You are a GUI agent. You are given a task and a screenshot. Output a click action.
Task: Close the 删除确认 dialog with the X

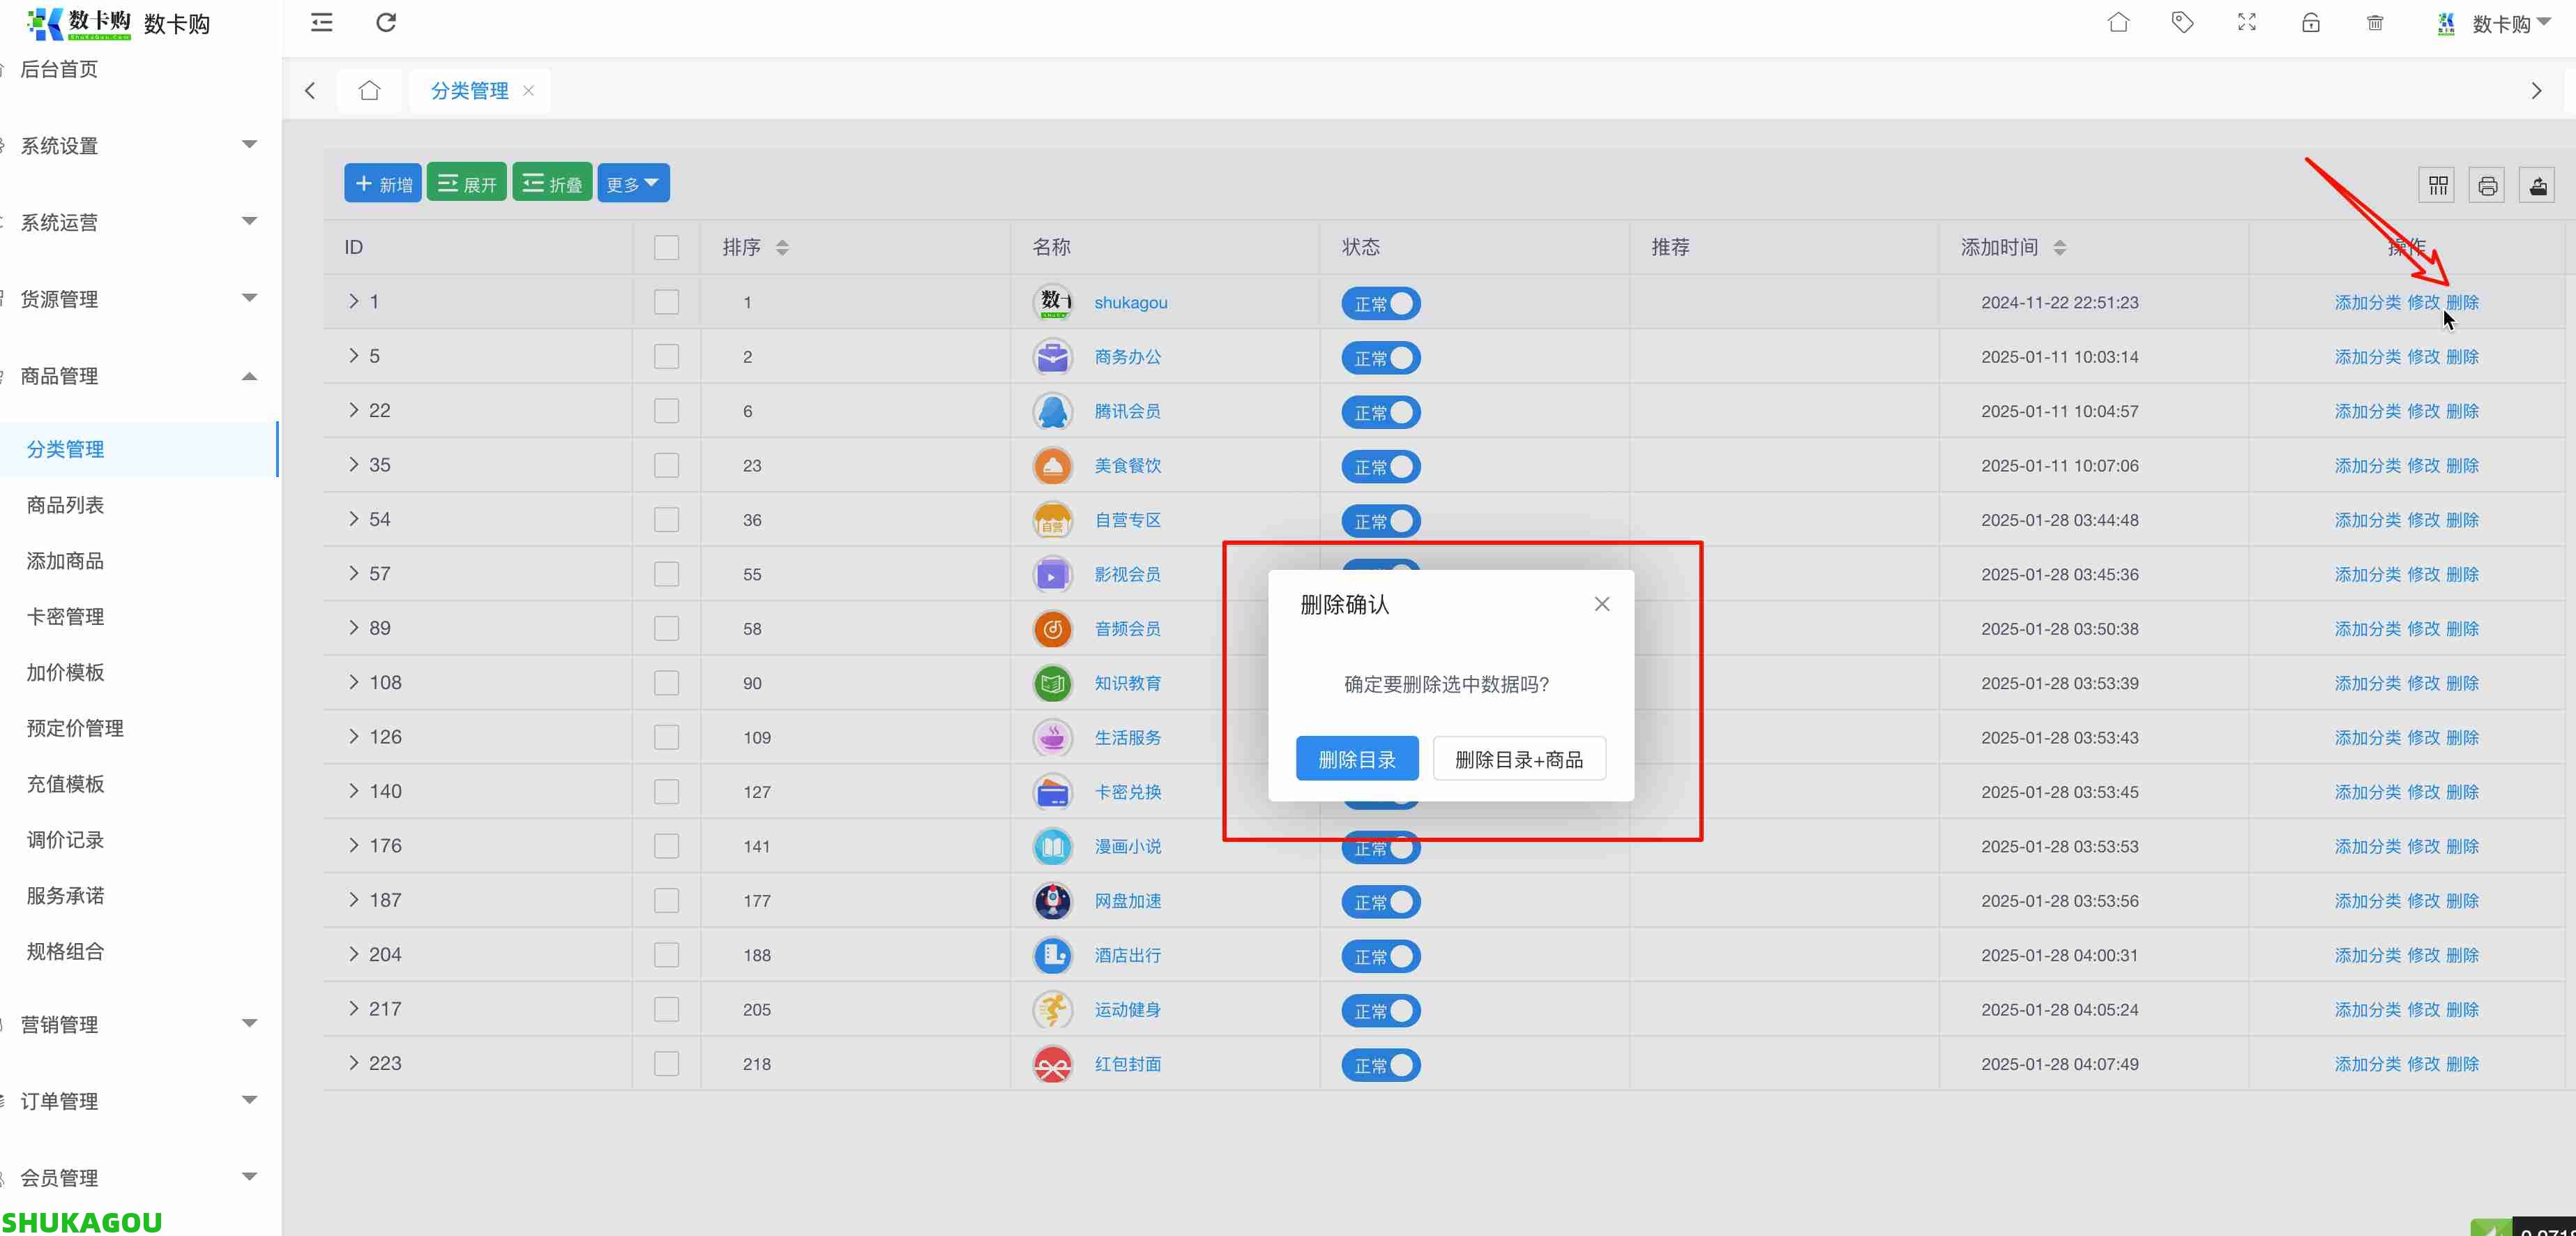tap(1602, 603)
